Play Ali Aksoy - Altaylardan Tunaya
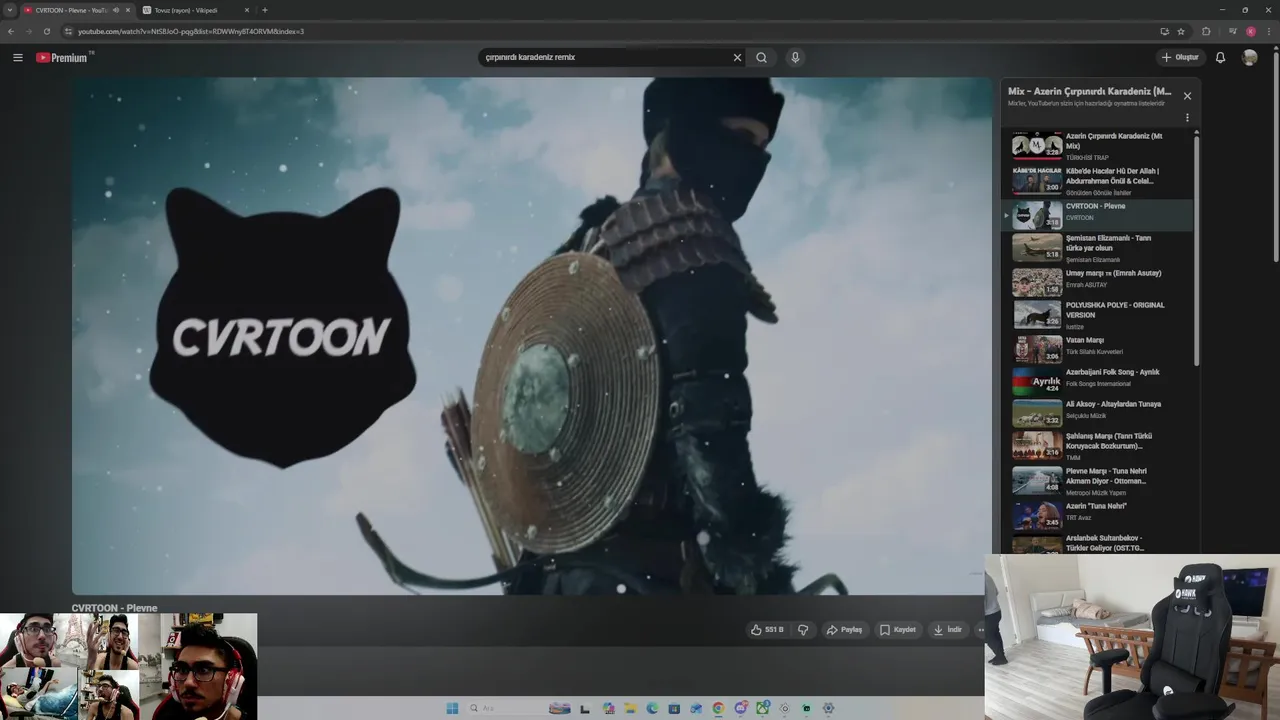This screenshot has width=1280, height=720. click(1097, 413)
